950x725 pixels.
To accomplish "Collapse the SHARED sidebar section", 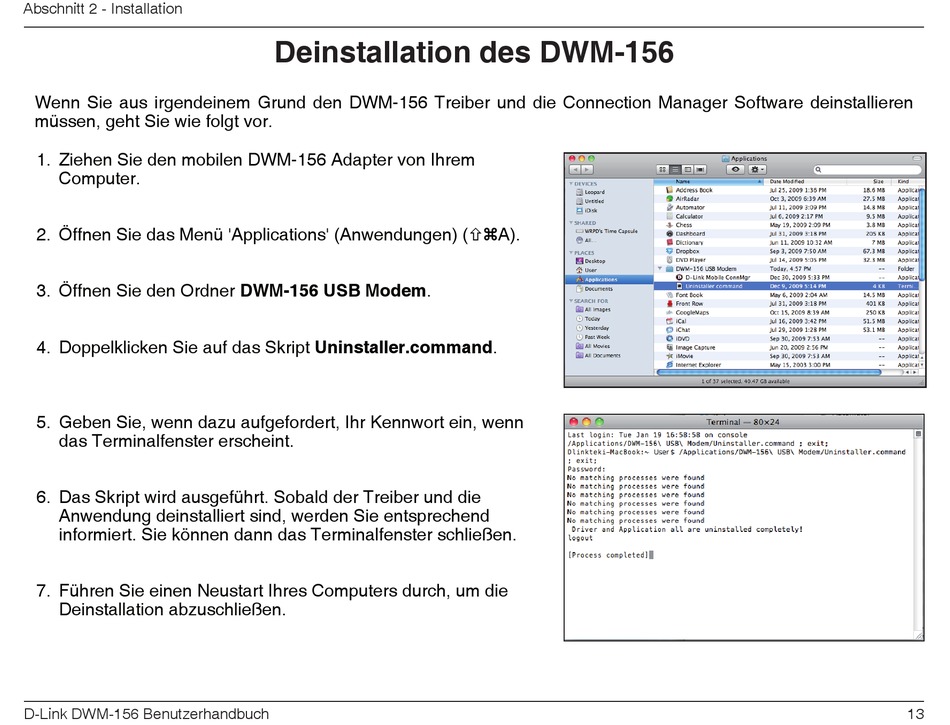I will pyautogui.click(x=571, y=223).
